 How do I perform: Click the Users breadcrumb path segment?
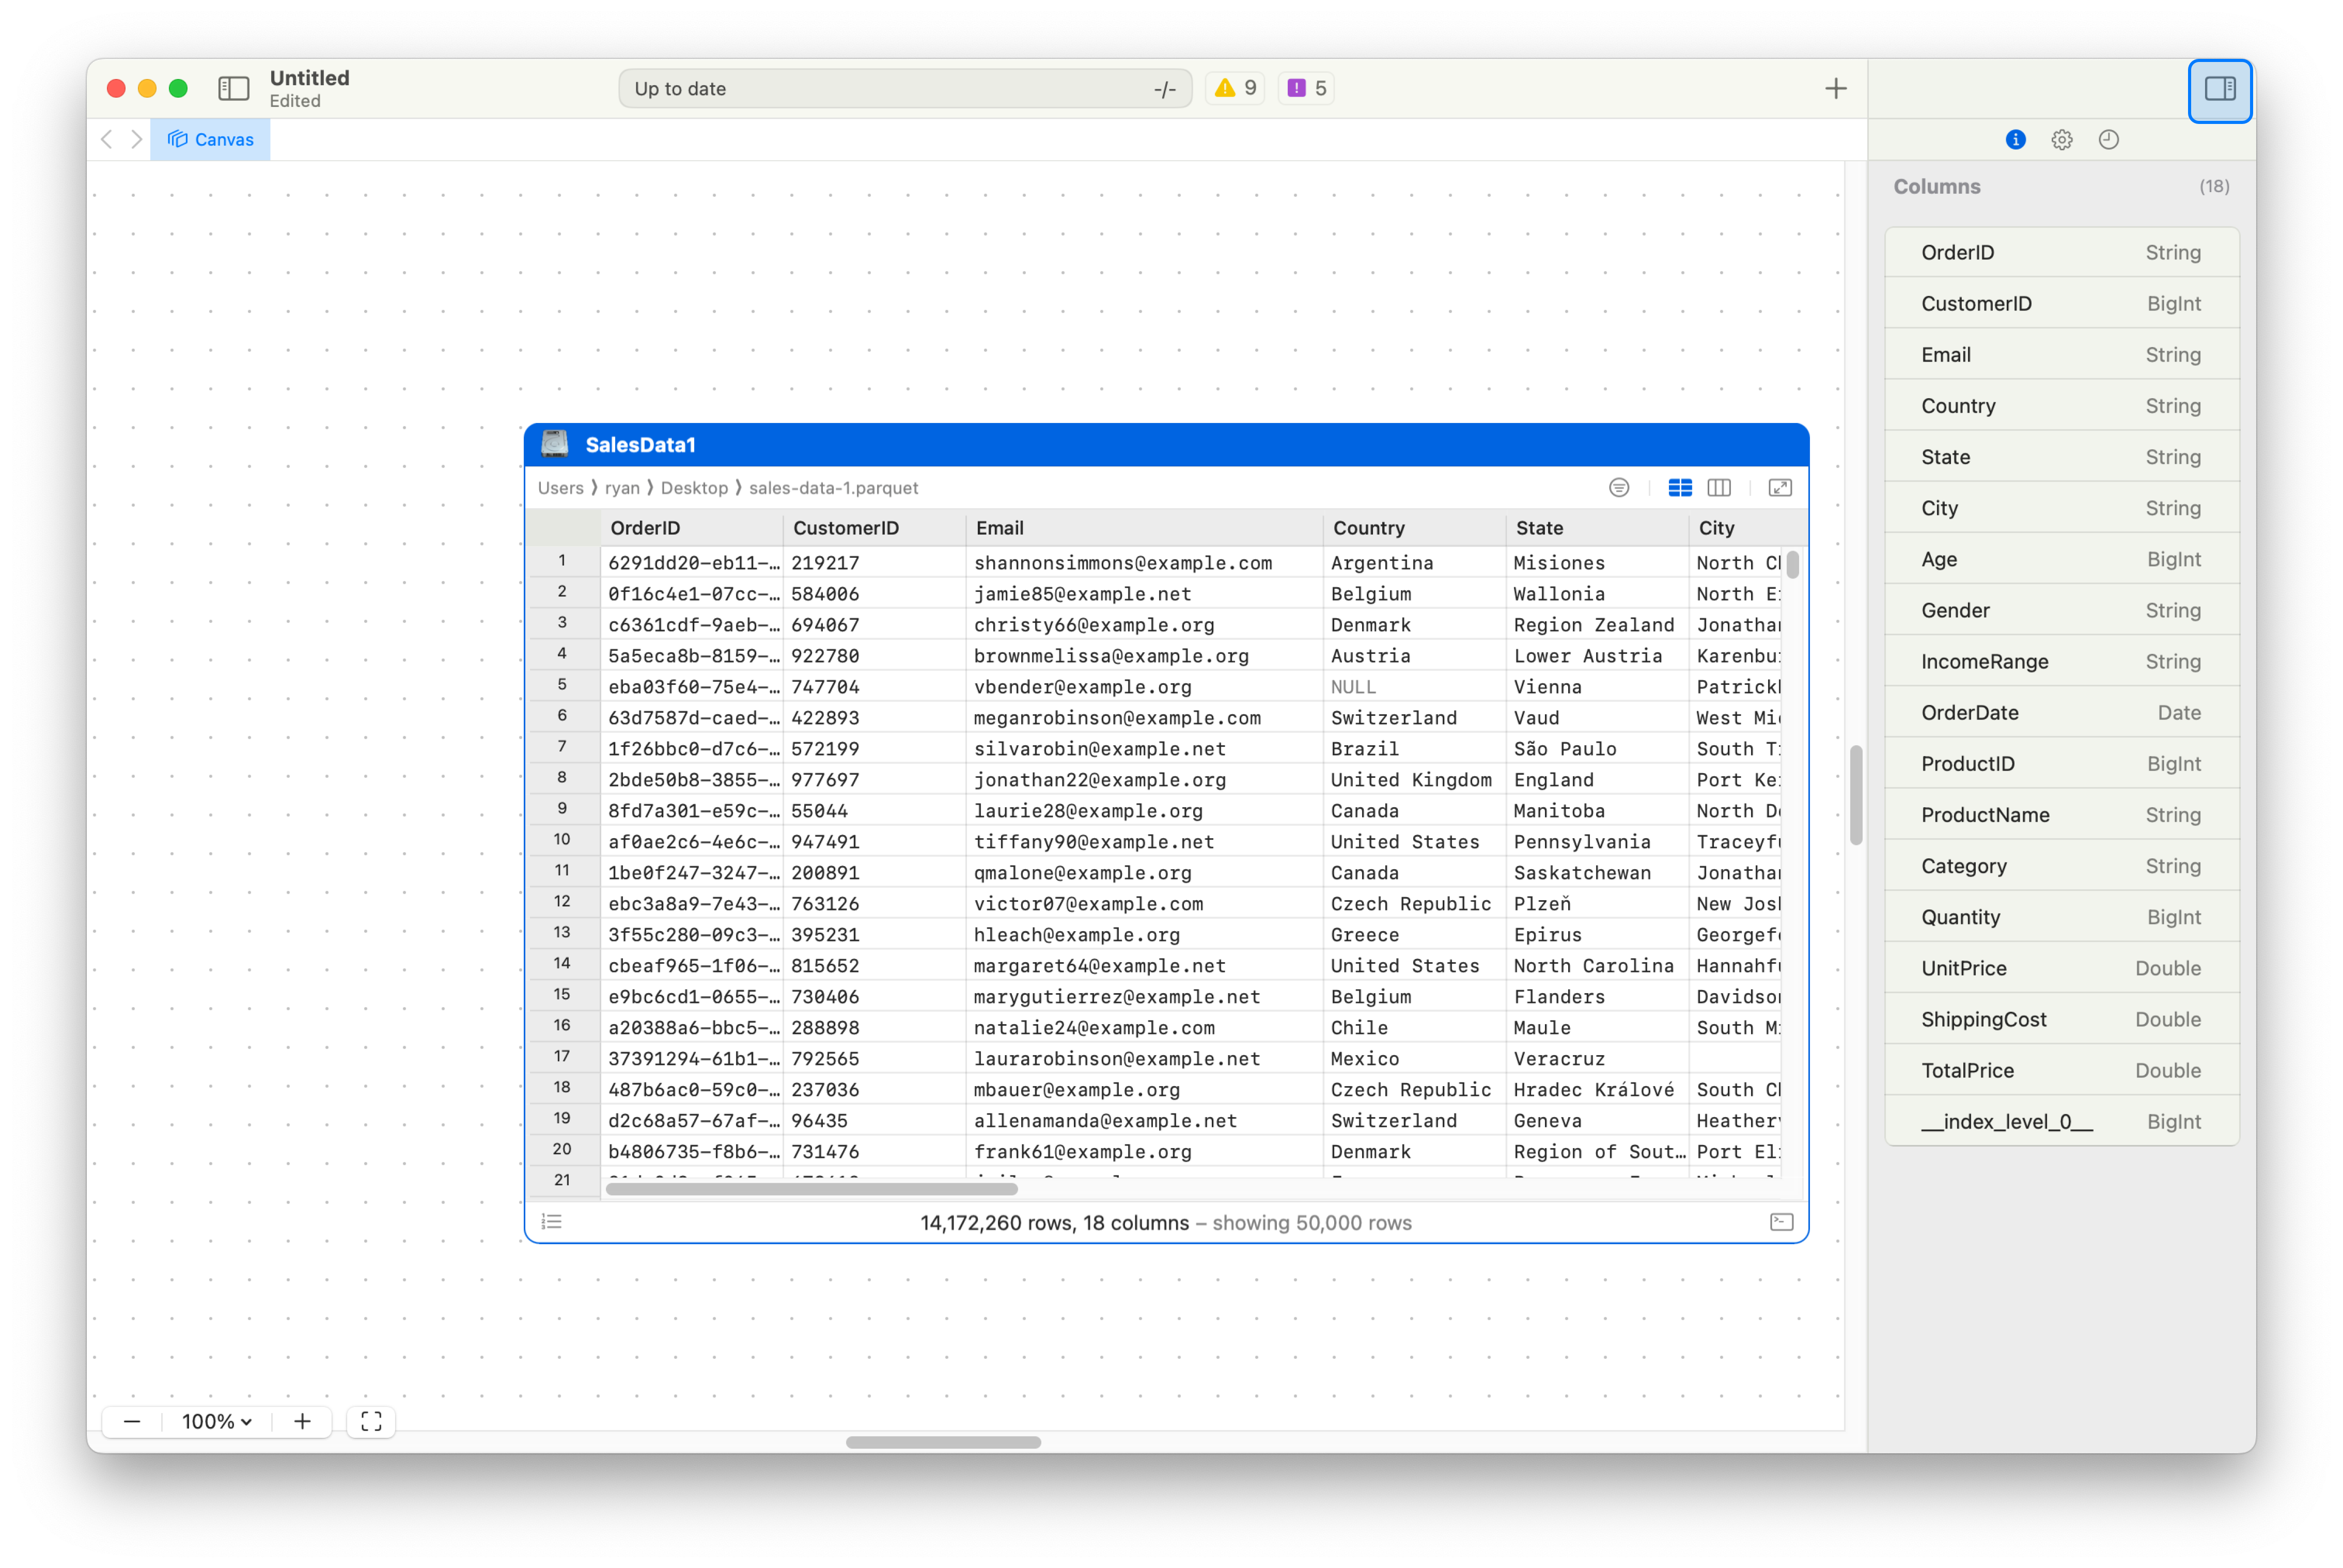coord(560,487)
